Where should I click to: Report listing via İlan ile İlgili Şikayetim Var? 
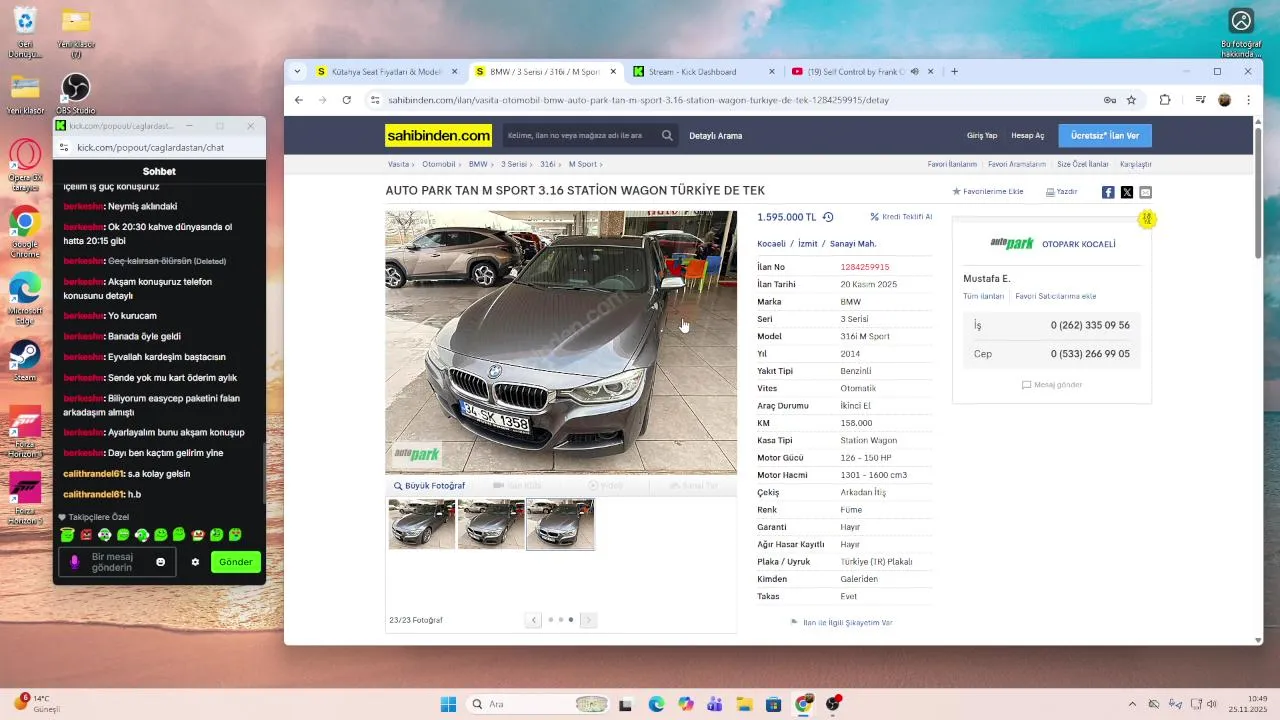(x=841, y=622)
